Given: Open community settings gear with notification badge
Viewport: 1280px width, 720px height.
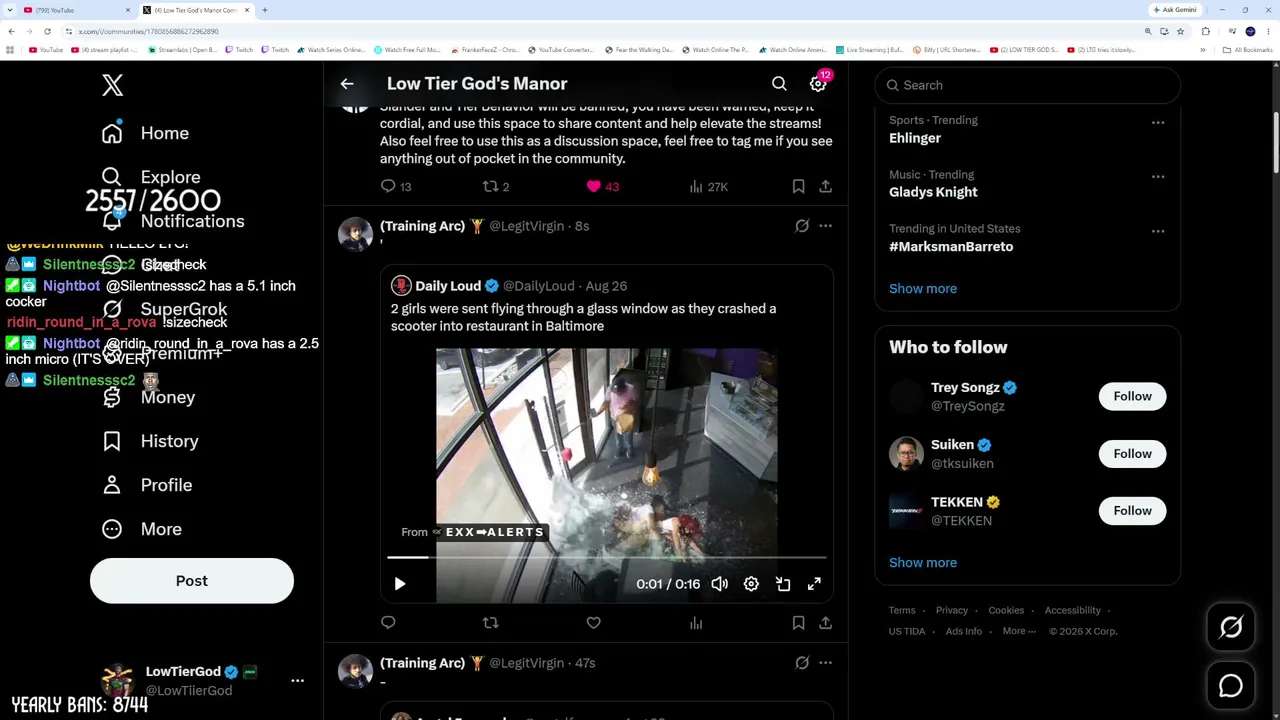Looking at the screenshot, I should [x=818, y=84].
